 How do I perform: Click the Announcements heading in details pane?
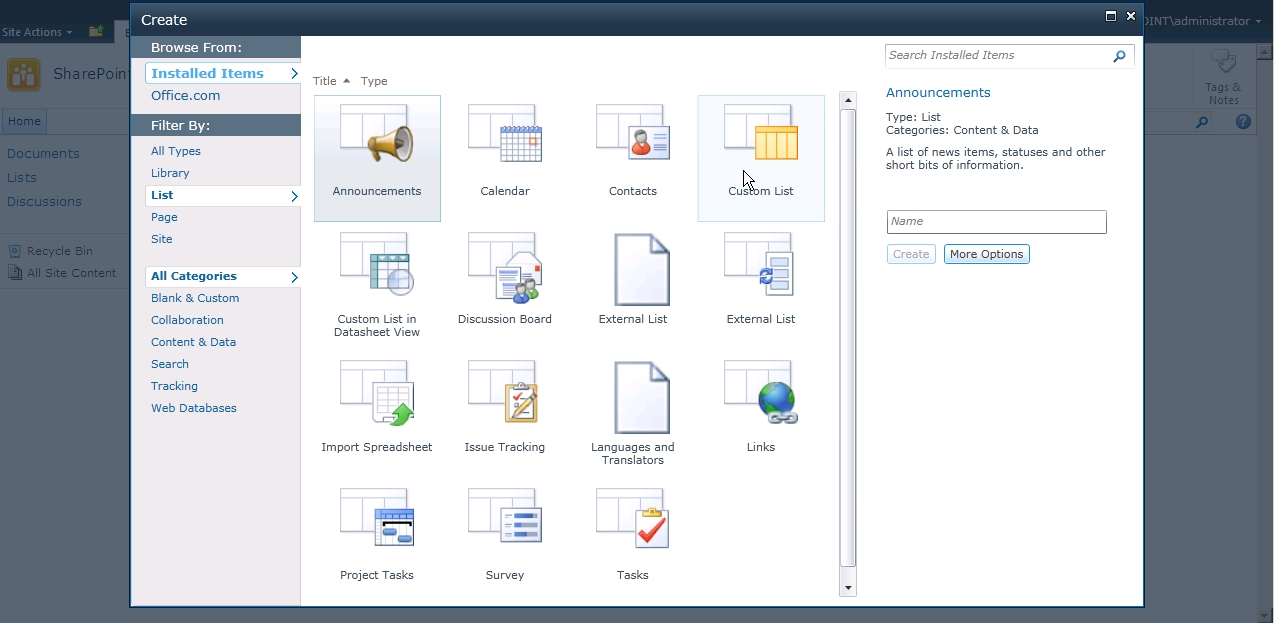pyautogui.click(x=938, y=93)
